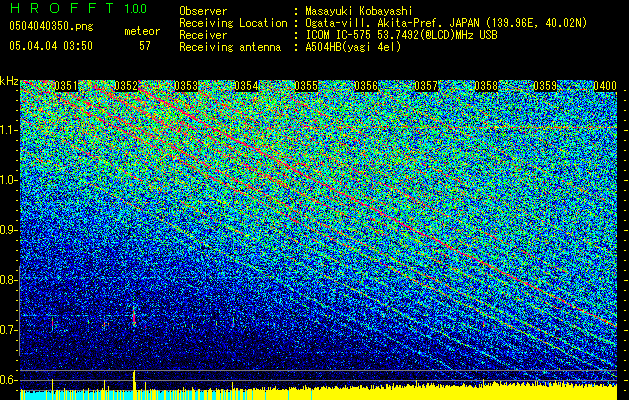Viewport: 629px width, 400px height.
Task: Click the meteor label
Action: pos(142,31)
